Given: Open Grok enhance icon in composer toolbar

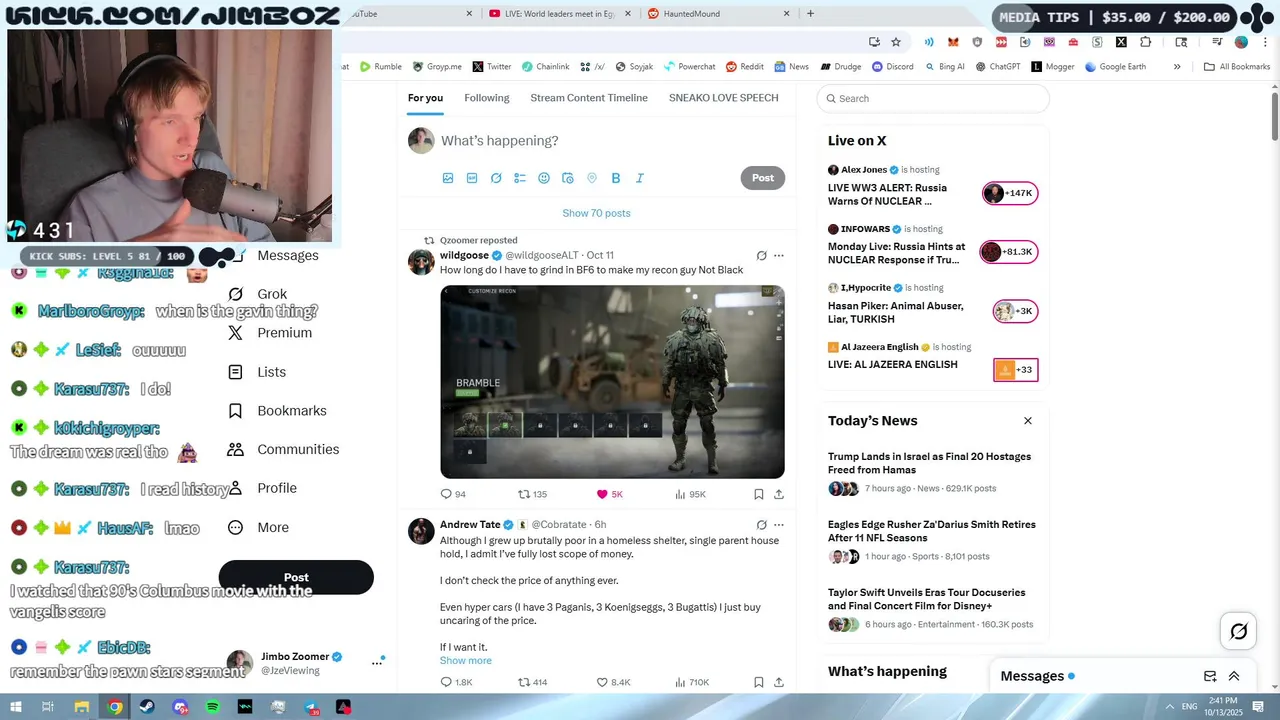Looking at the screenshot, I should [x=496, y=178].
